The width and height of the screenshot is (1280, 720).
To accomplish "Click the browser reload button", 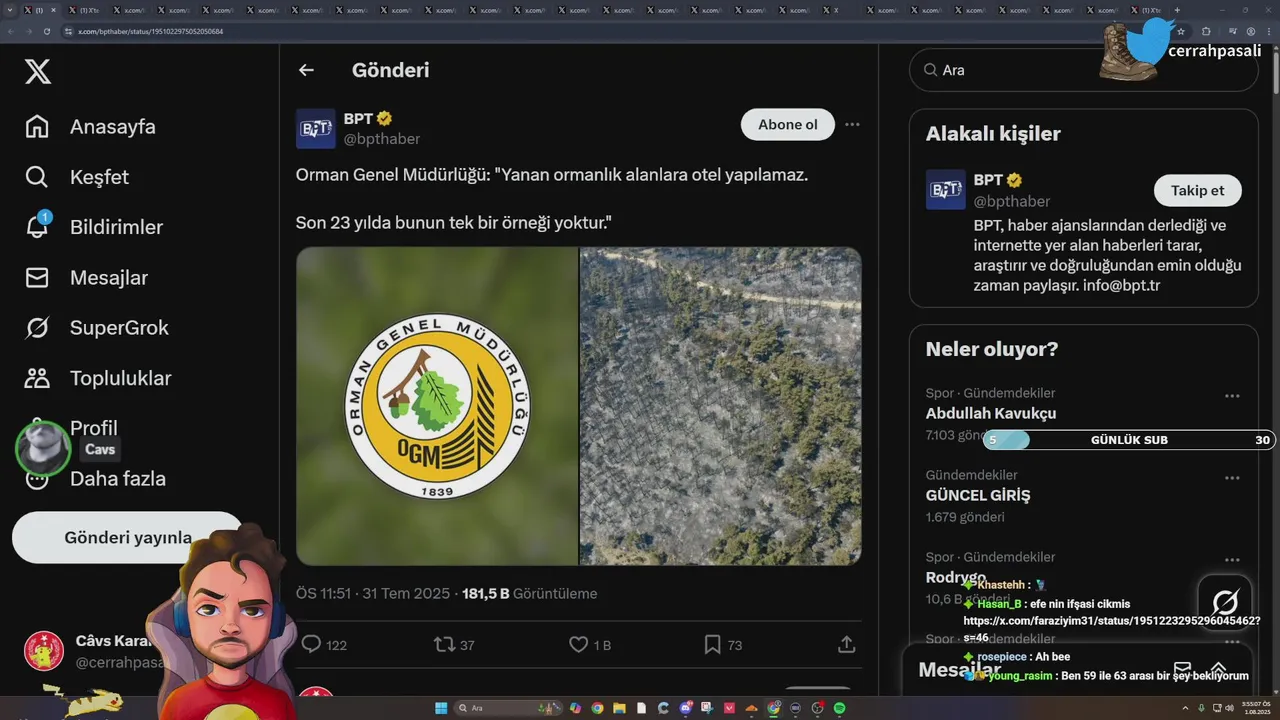I will (47, 31).
